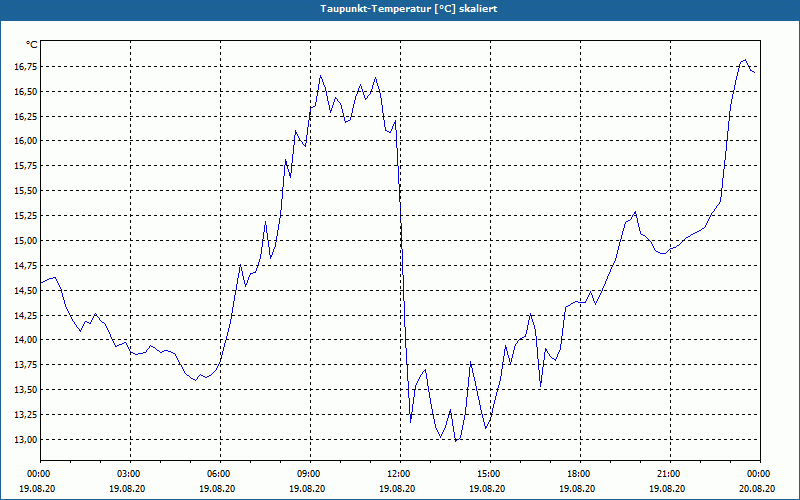Select the '15:00' time axis label

pos(487,474)
